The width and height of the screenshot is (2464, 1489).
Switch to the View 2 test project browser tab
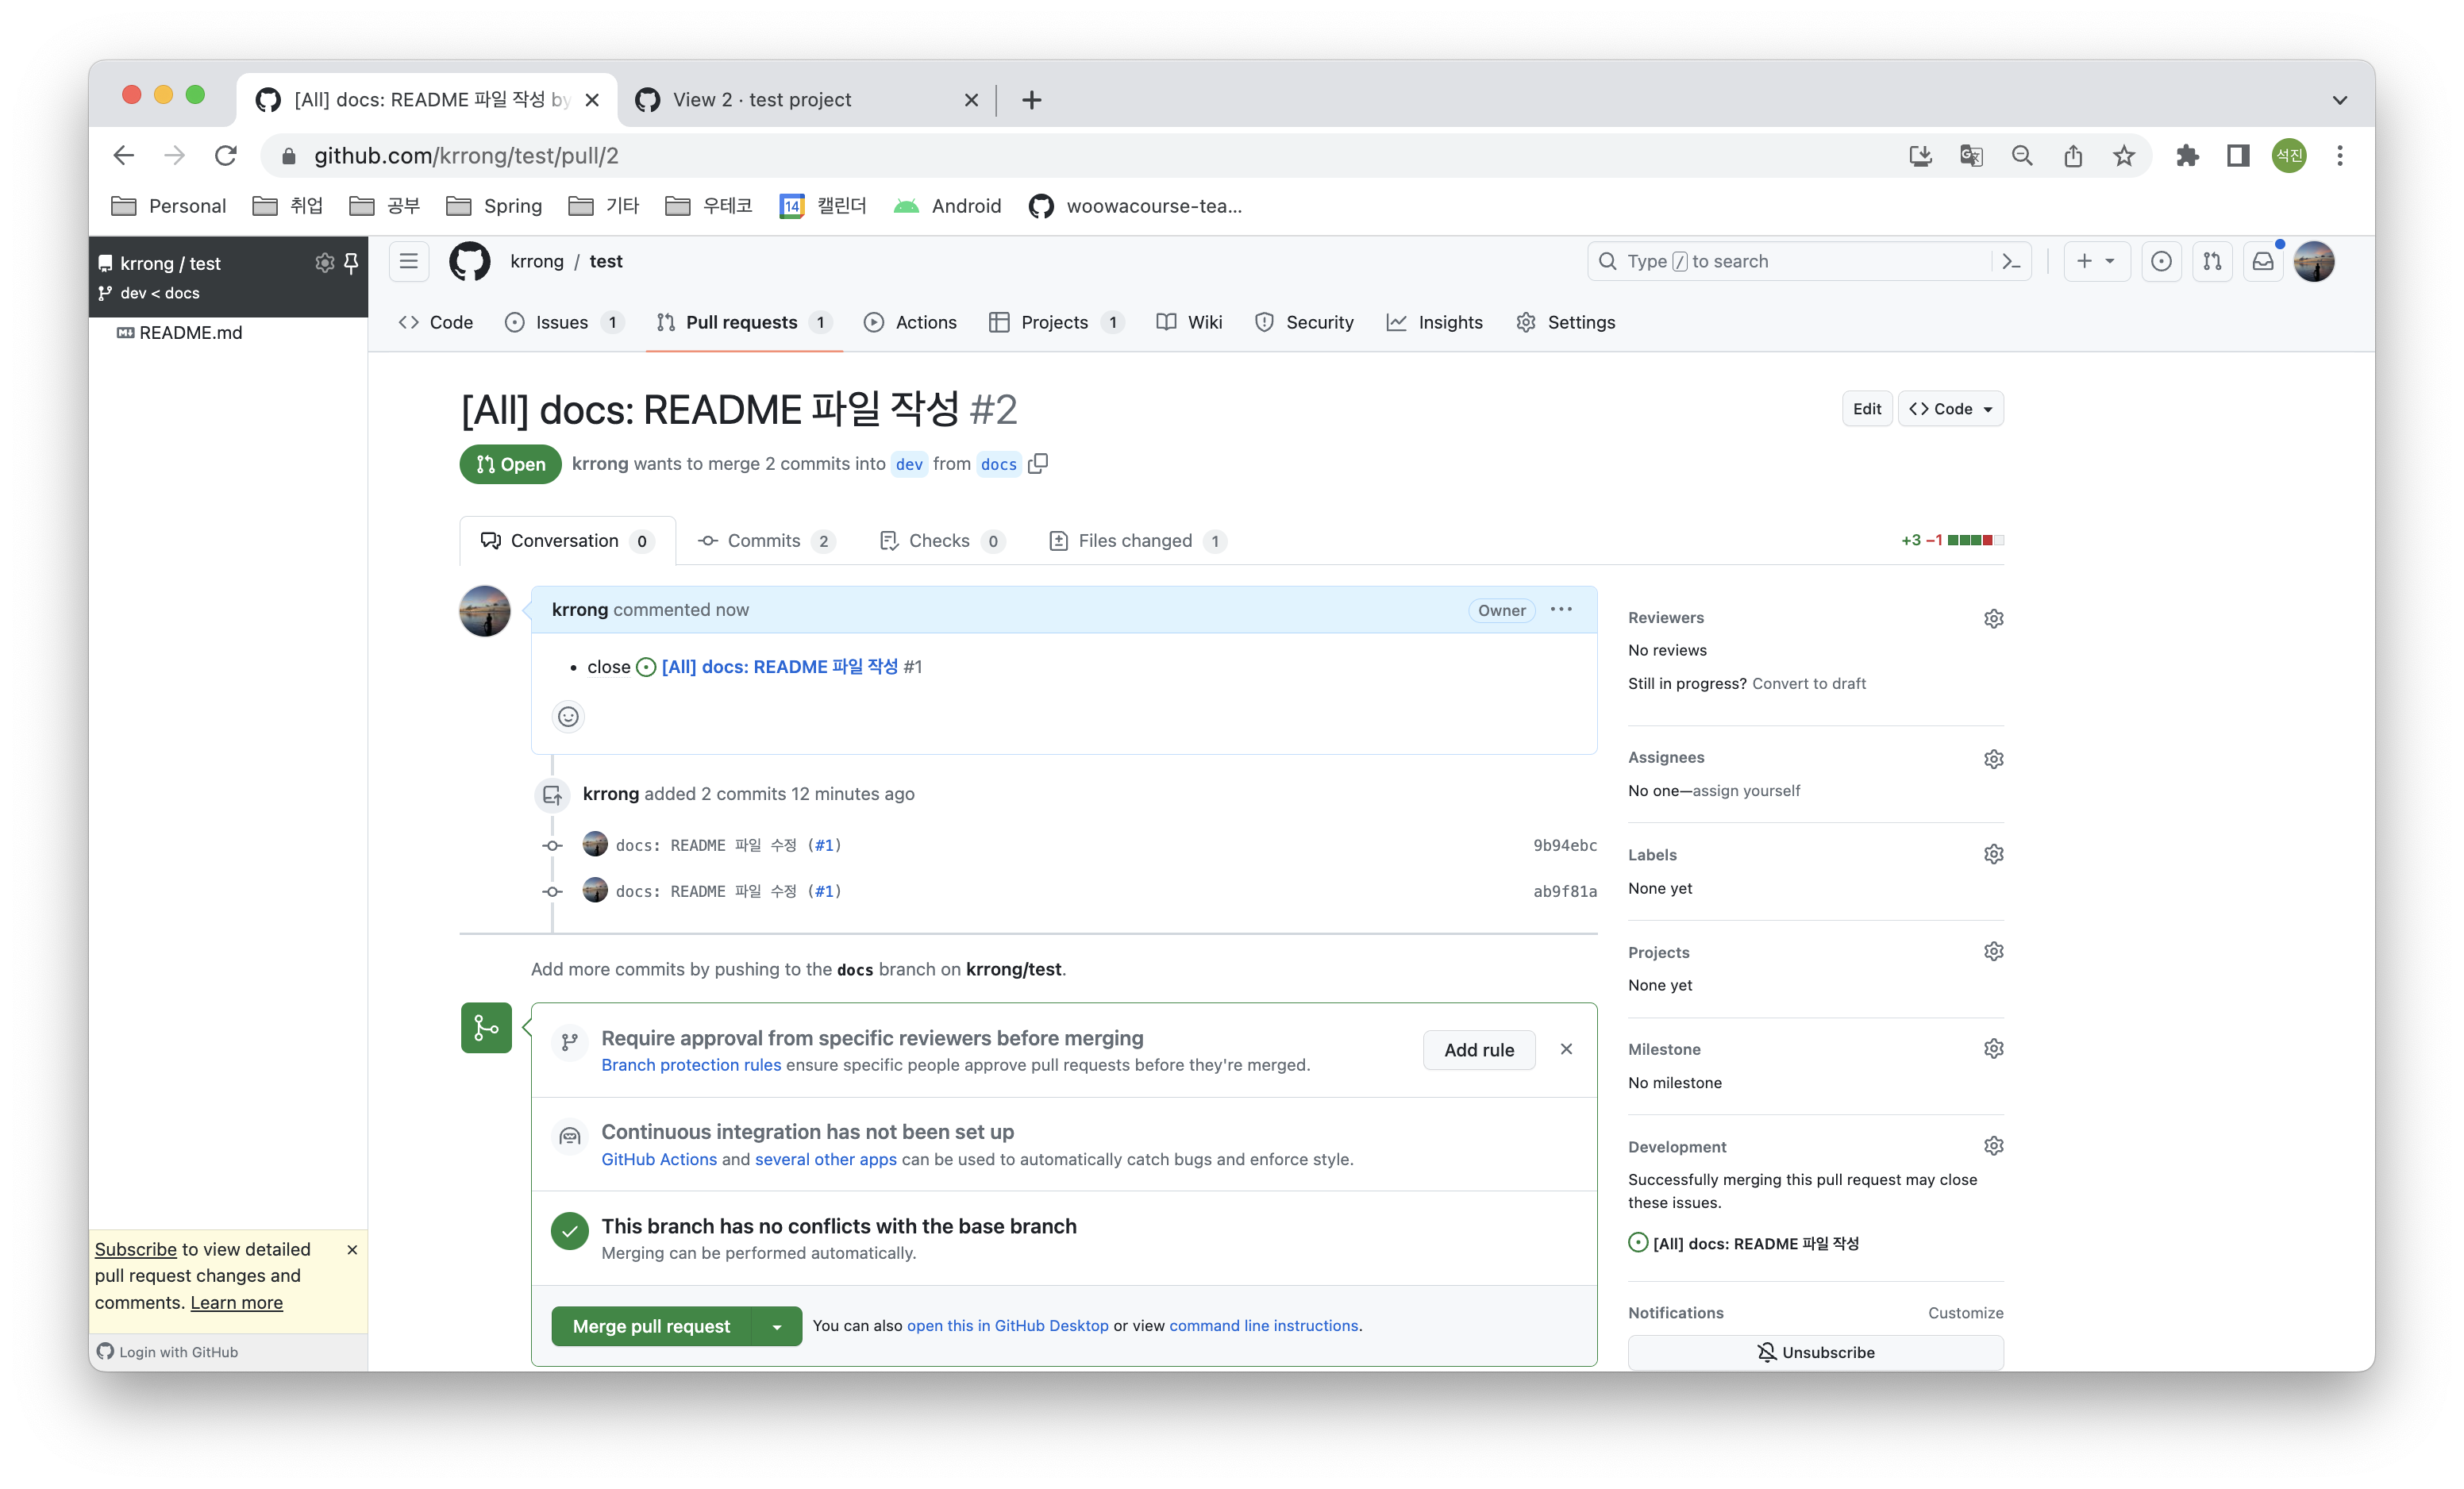click(806, 100)
